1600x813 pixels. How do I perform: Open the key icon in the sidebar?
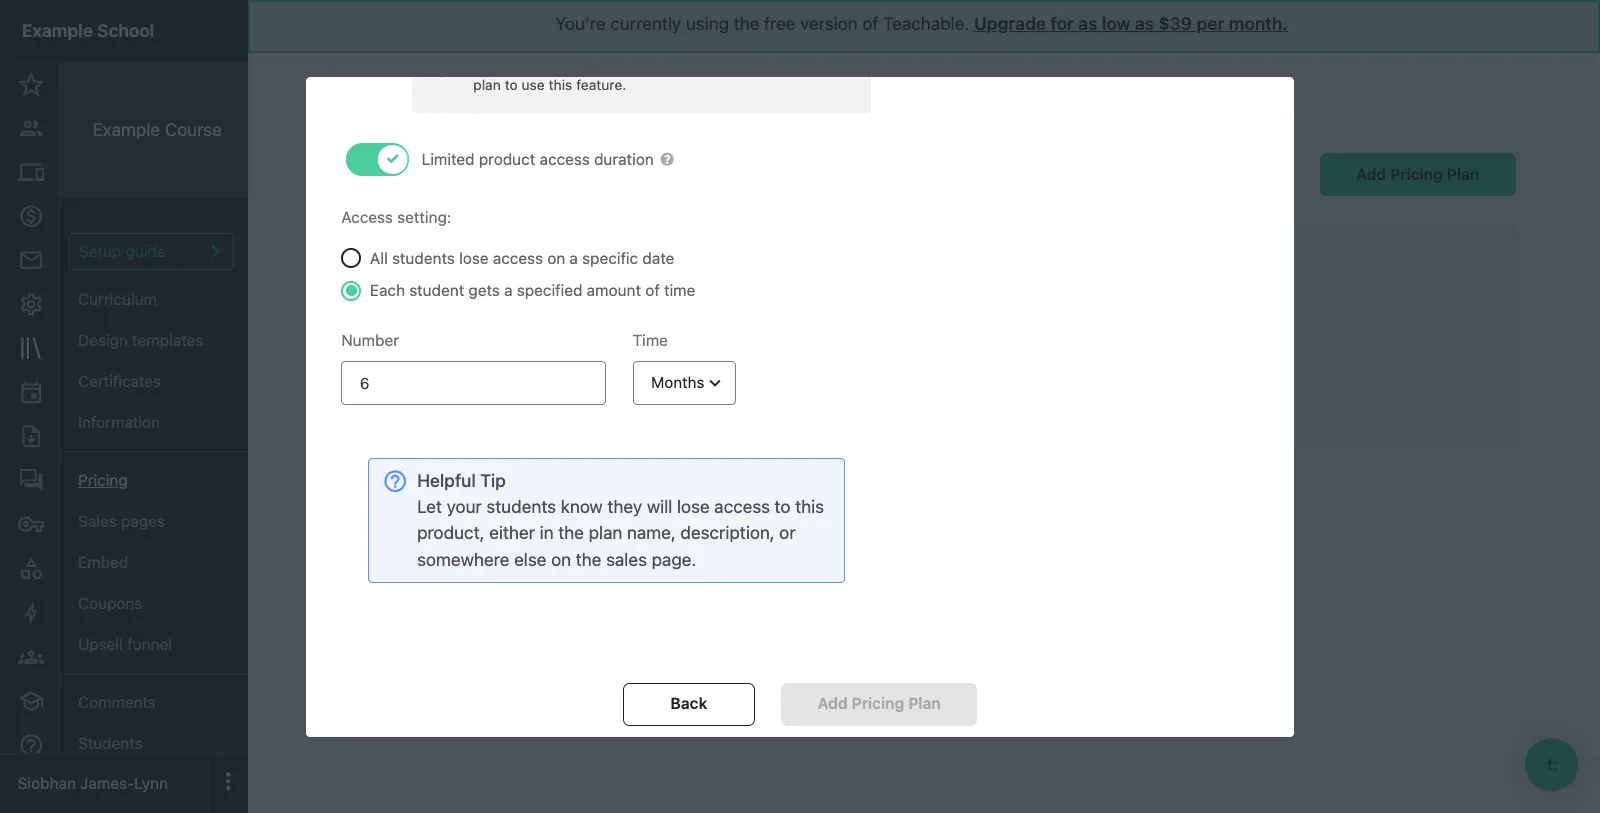point(31,524)
